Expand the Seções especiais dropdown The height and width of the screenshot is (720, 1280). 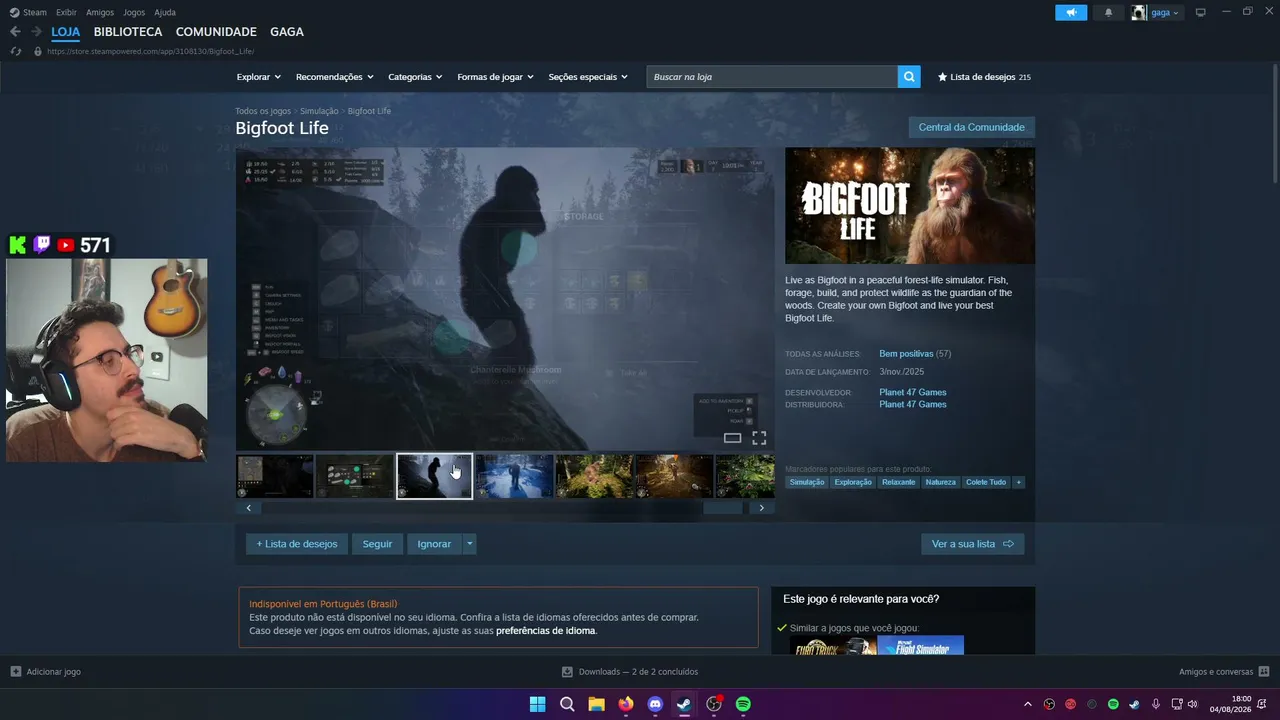588,77
